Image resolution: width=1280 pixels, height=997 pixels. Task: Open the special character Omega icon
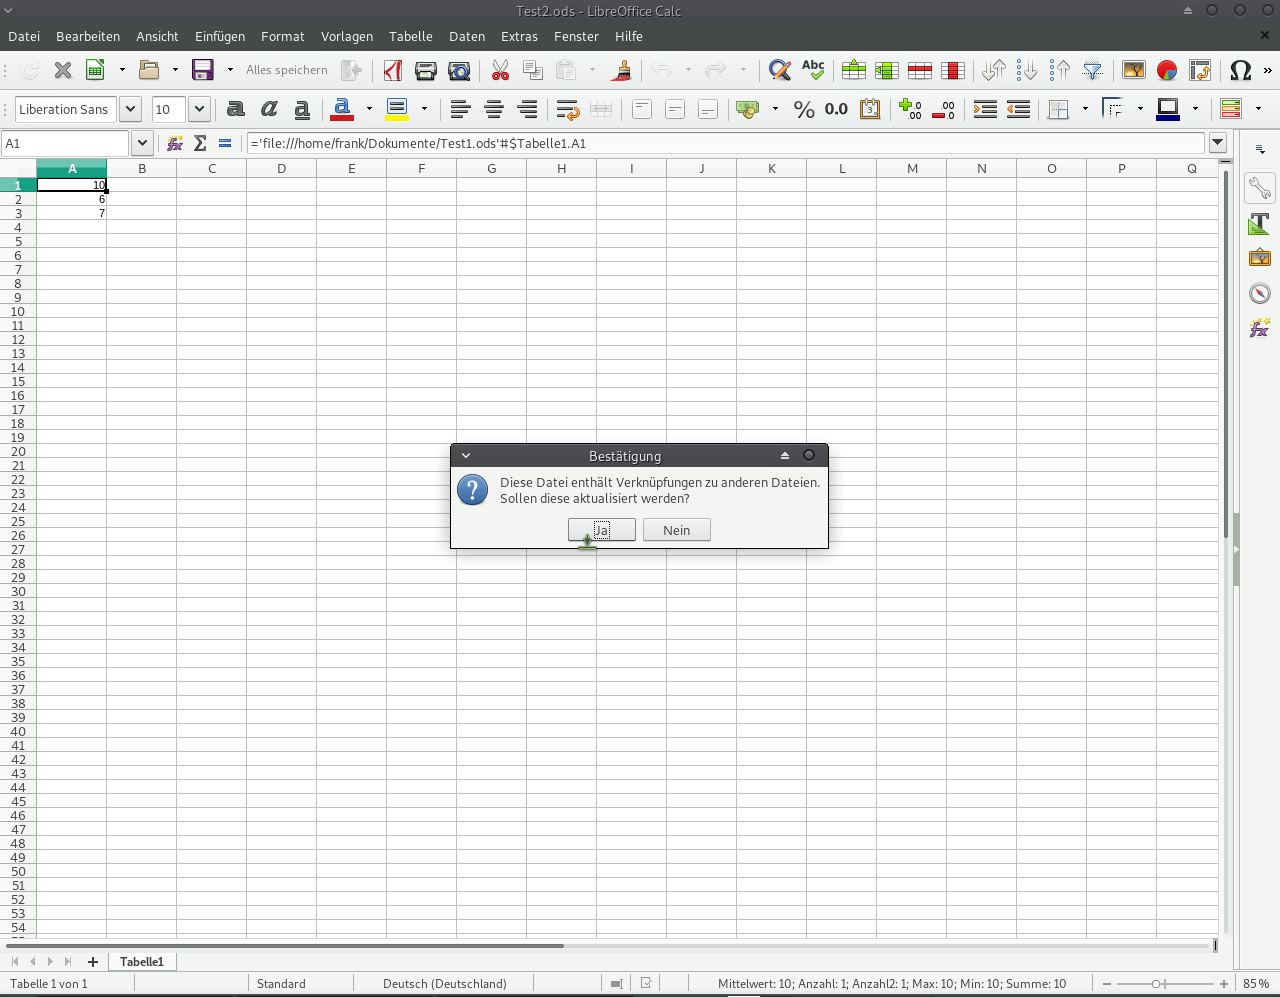1240,70
